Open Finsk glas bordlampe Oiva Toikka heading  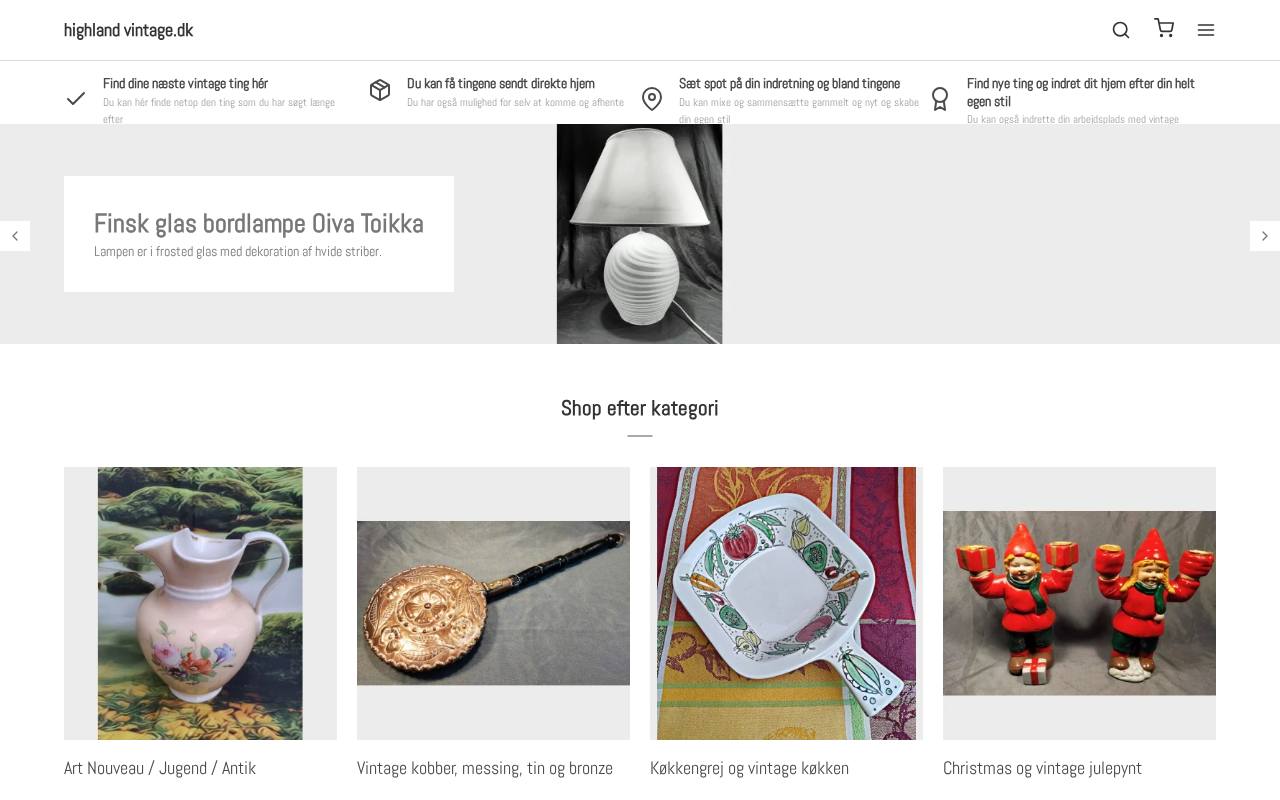(x=258, y=223)
